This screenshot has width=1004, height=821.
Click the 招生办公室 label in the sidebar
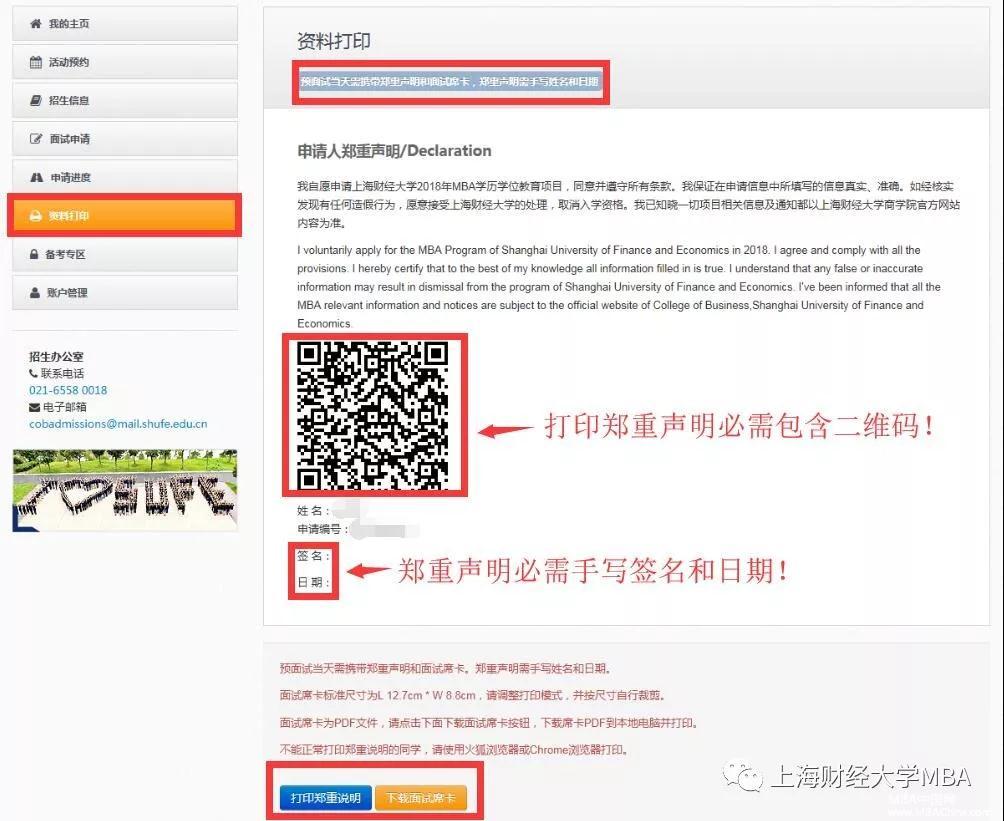pos(56,357)
